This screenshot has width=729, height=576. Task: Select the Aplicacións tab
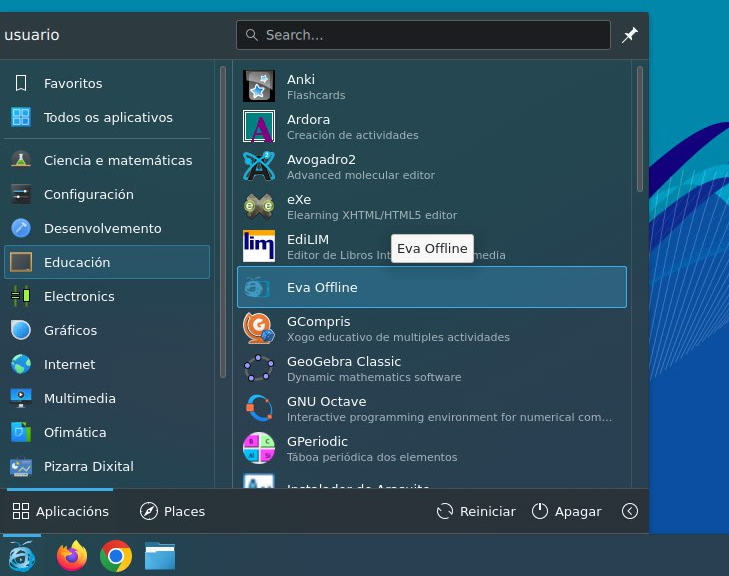pos(60,511)
